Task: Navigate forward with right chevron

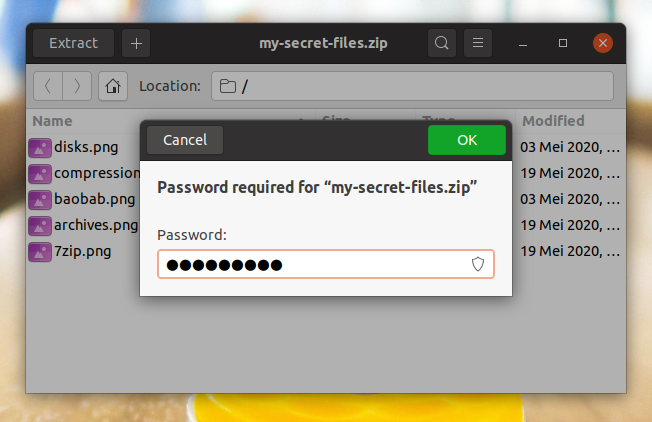Action: tap(77, 86)
